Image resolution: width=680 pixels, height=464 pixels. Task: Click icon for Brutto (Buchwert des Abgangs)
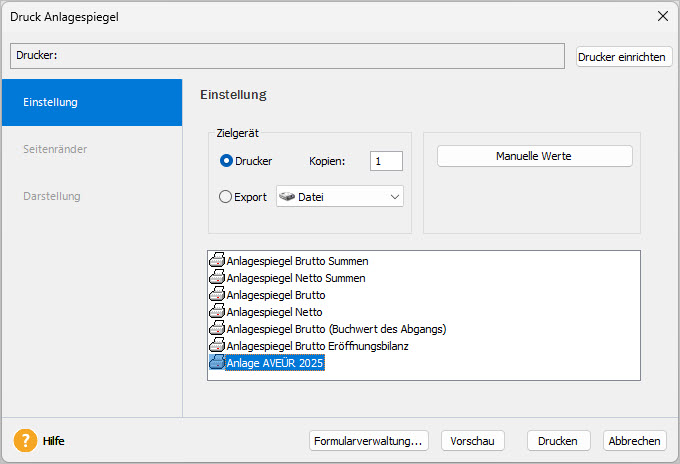(216, 329)
